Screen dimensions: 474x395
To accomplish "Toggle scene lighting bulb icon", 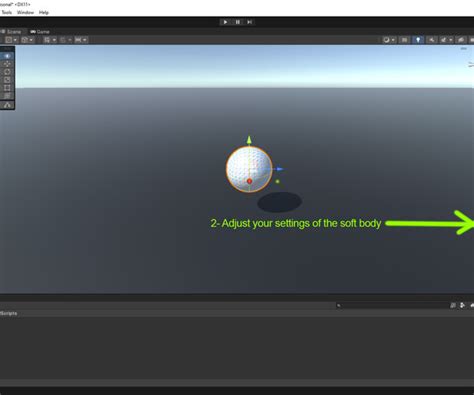I will point(418,40).
